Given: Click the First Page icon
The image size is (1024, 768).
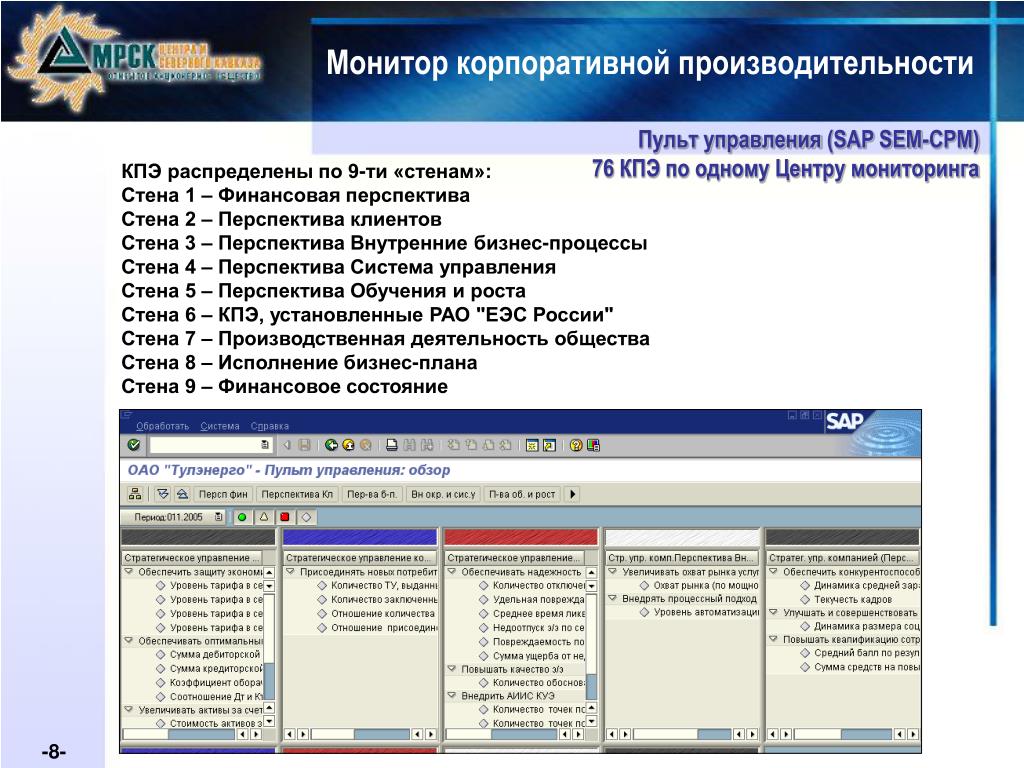Looking at the screenshot, I should click(x=453, y=445).
